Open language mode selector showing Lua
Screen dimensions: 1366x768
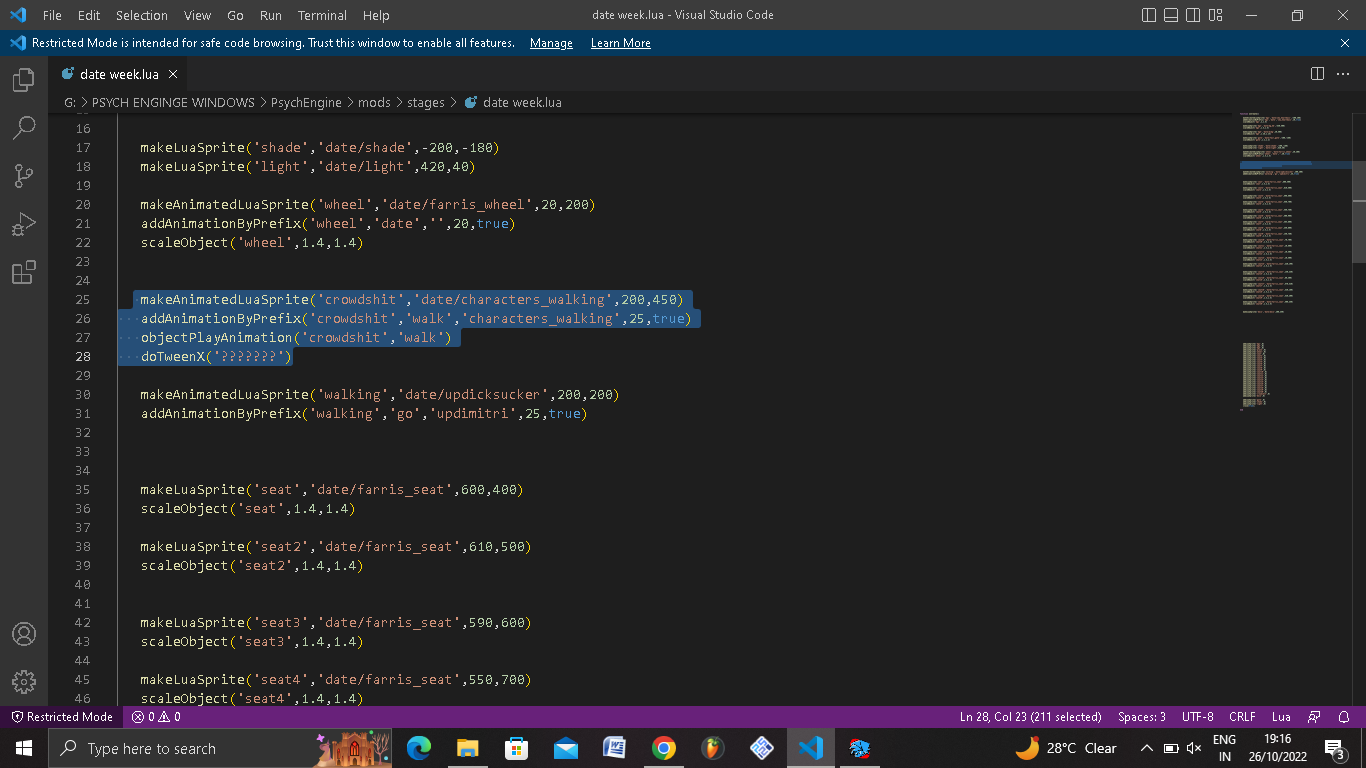(x=1281, y=716)
